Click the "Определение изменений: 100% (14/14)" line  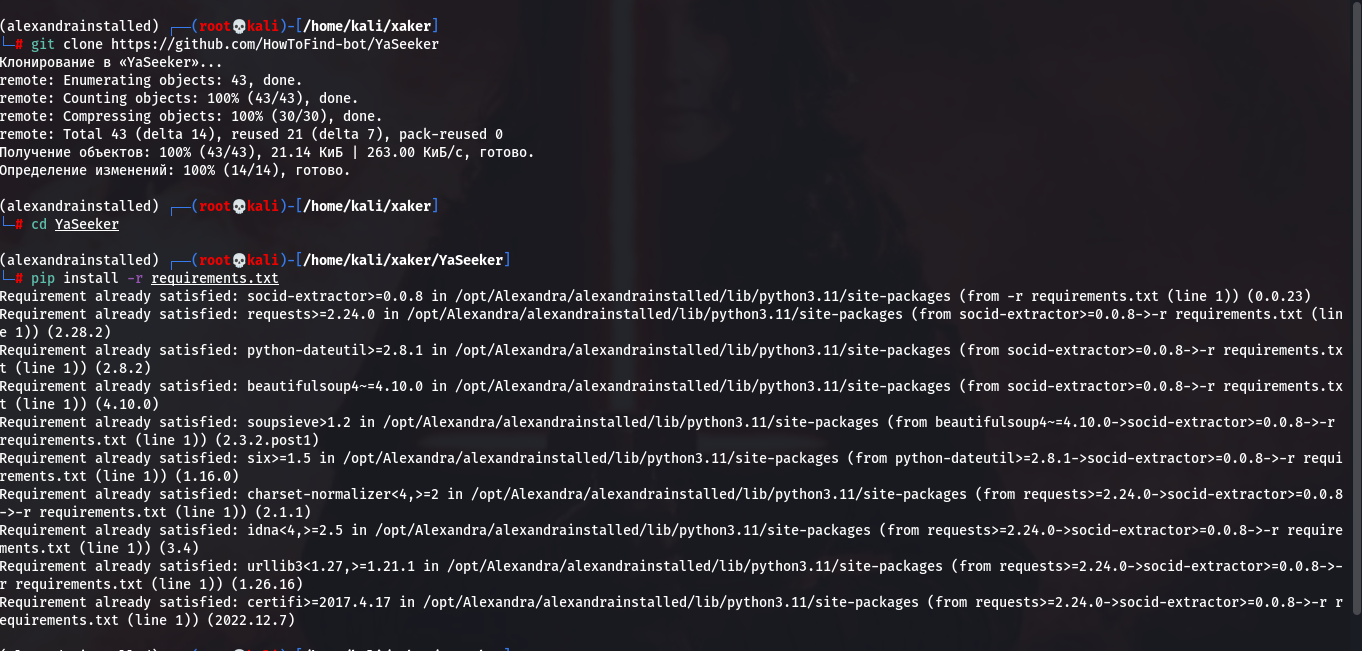click(x=175, y=170)
